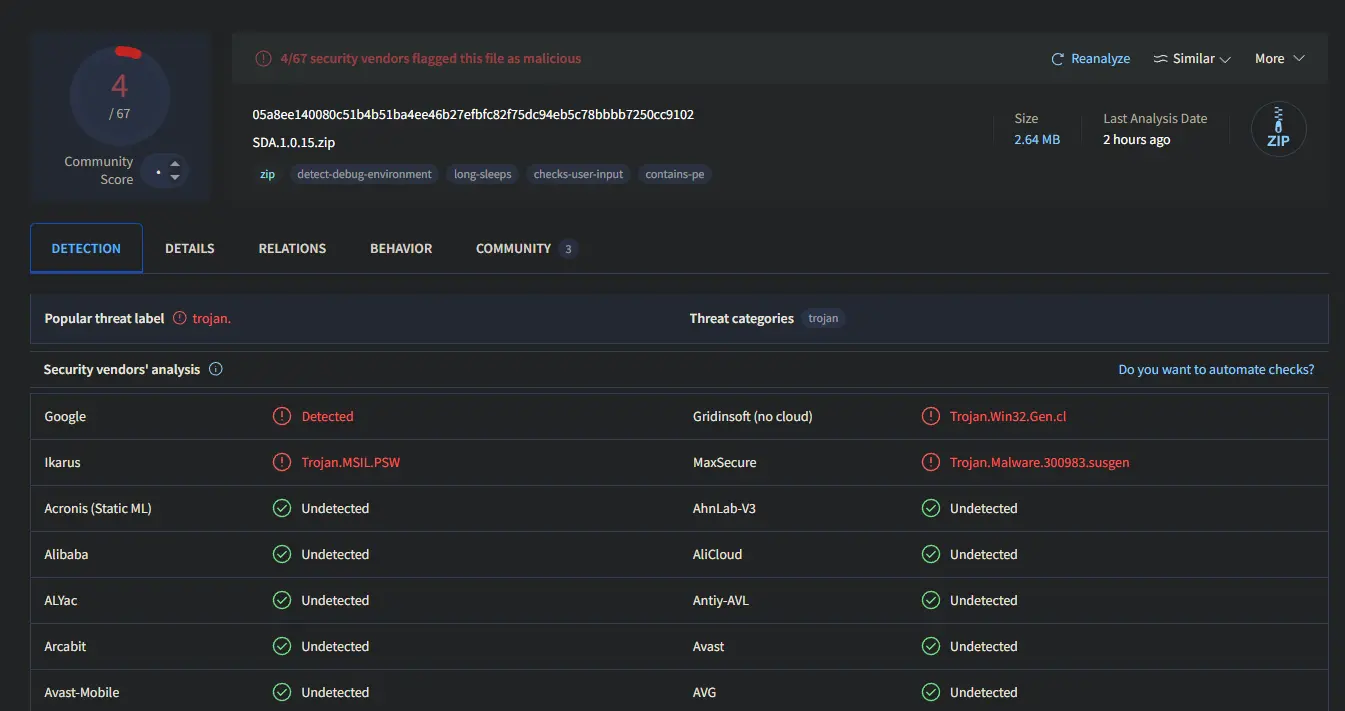
Task: Open the Similar dropdown menu
Action: pos(1192,59)
